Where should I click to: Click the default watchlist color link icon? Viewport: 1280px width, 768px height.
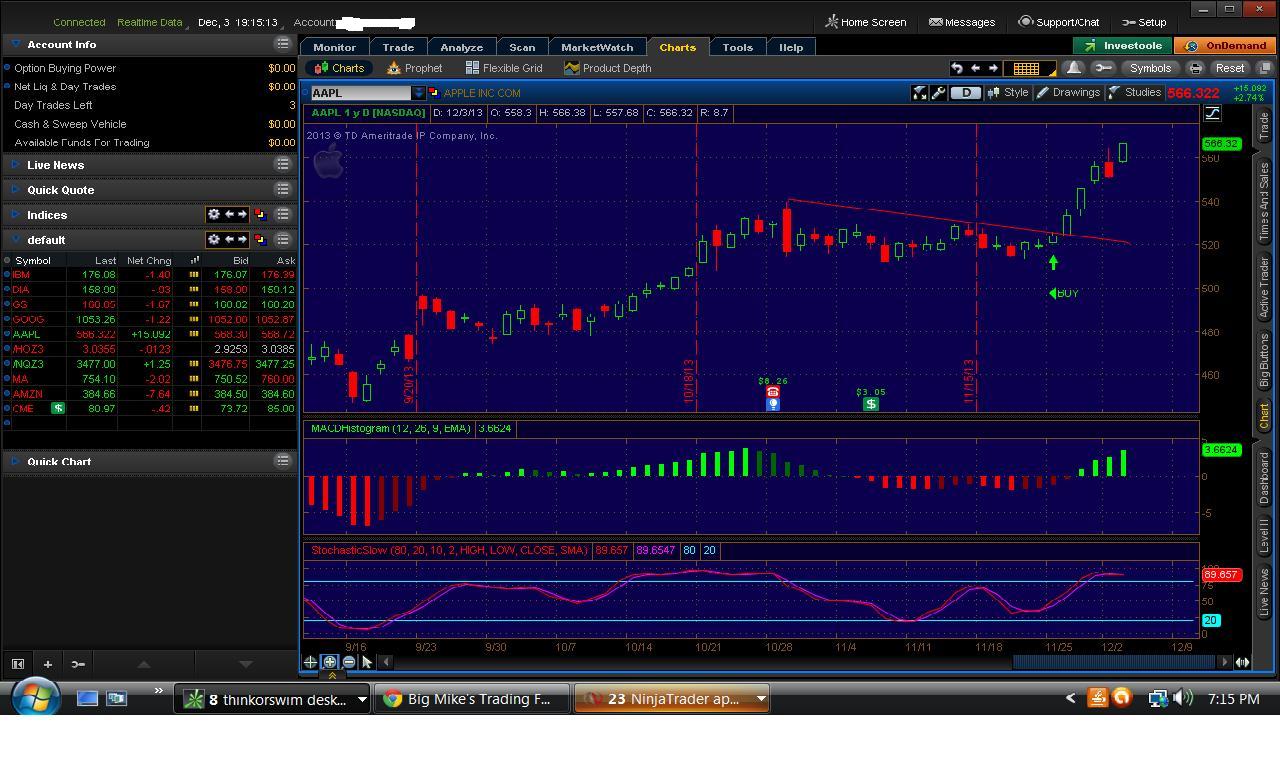(x=260, y=240)
